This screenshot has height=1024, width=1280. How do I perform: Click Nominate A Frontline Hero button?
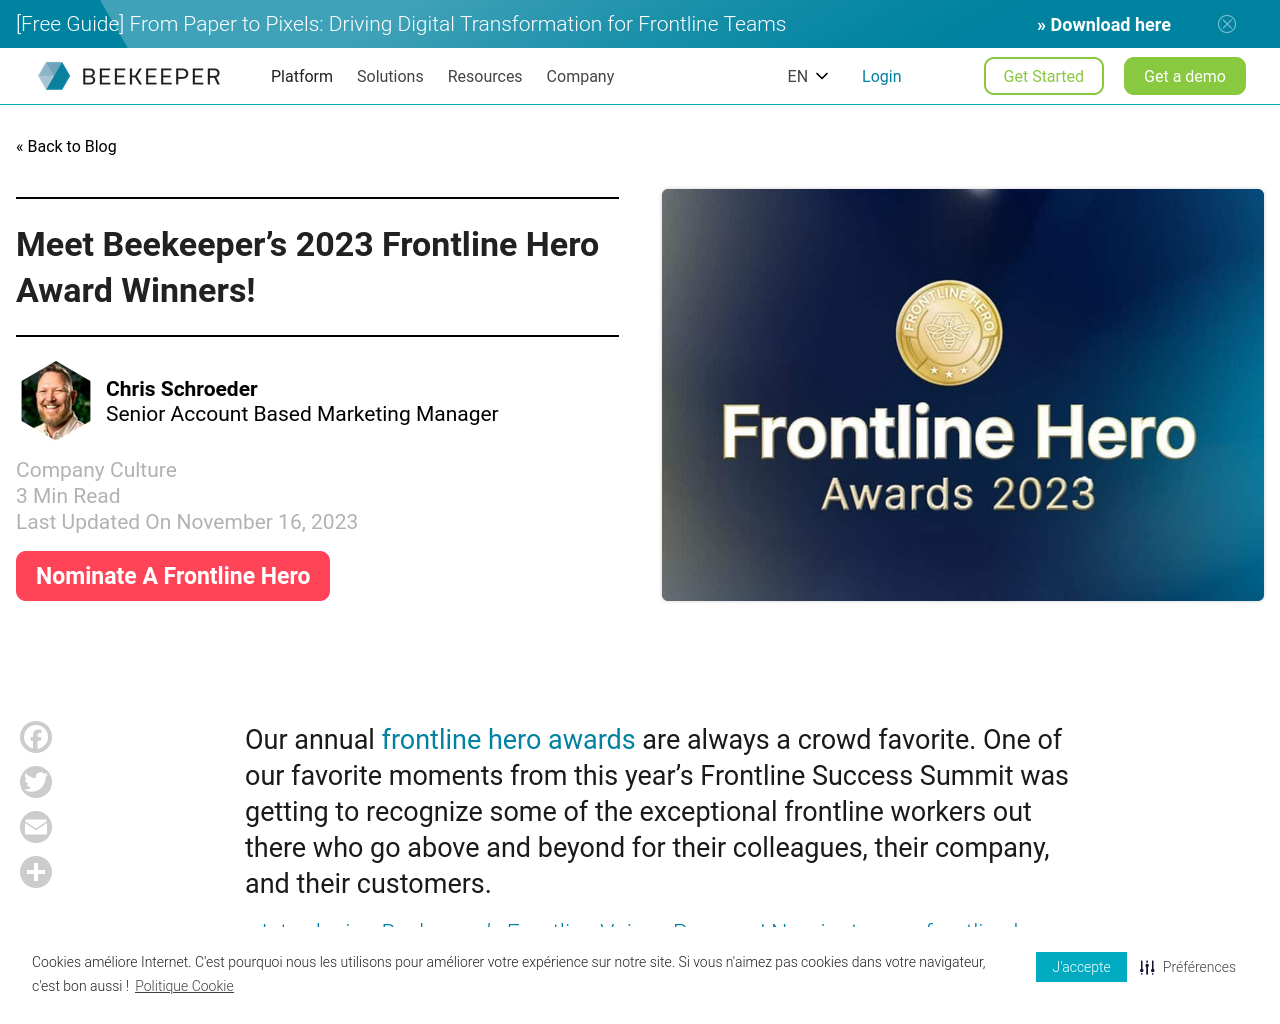coord(173,576)
